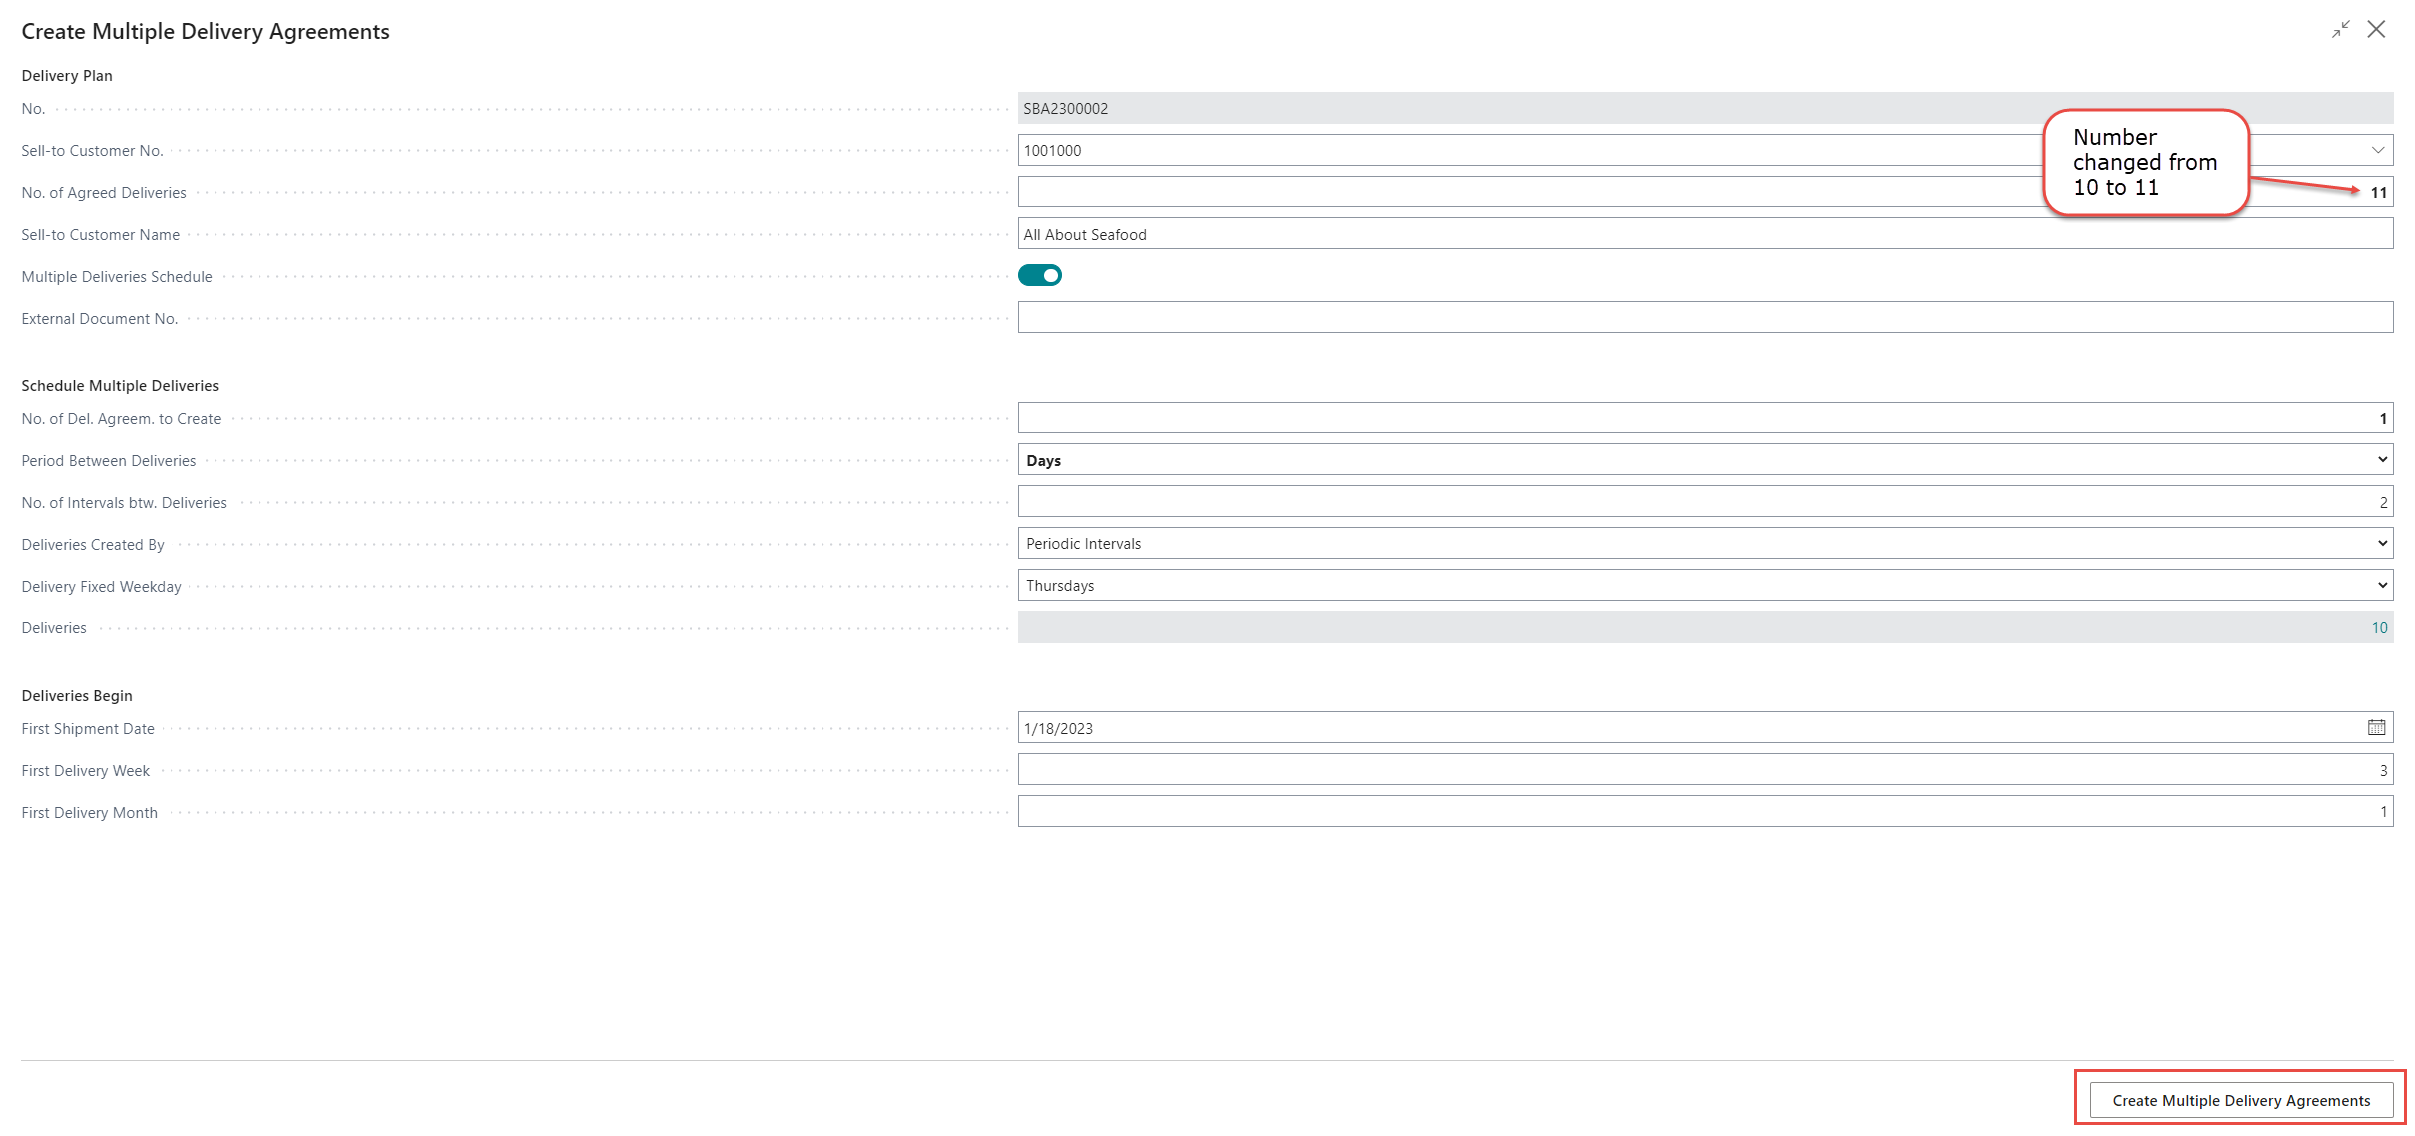Click the No. of Del. Agreem. to Create field
The image size is (2415, 1136).
[1704, 418]
